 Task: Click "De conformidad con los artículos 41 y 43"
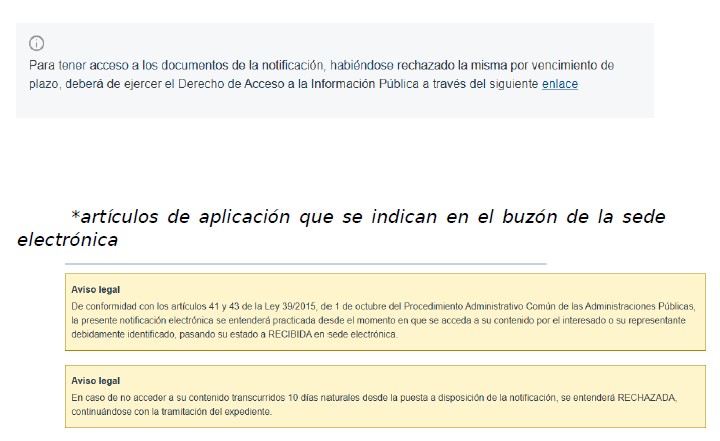[166, 304]
